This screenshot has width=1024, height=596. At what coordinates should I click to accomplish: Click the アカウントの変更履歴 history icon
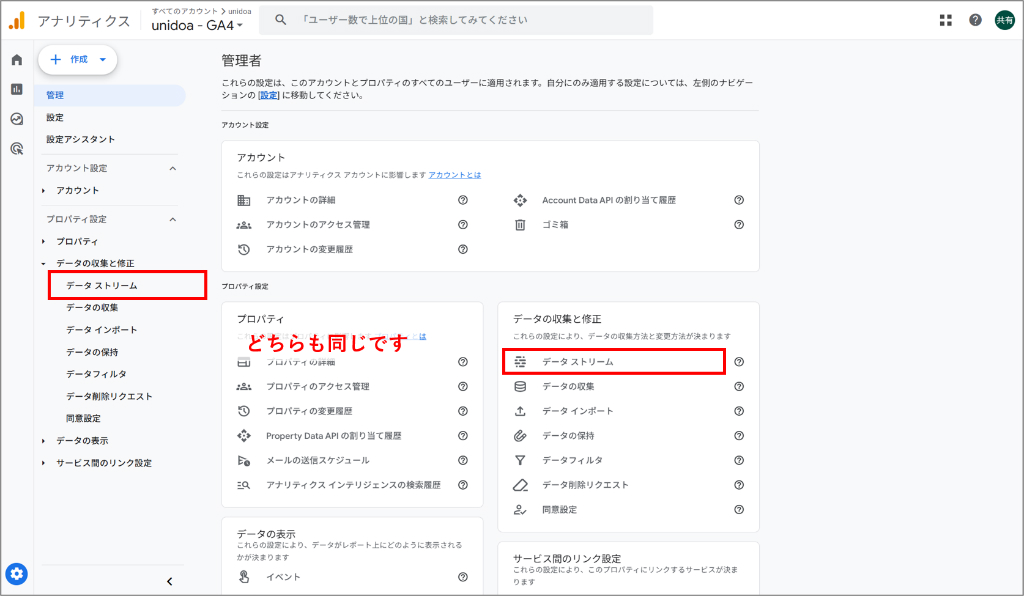coord(244,249)
